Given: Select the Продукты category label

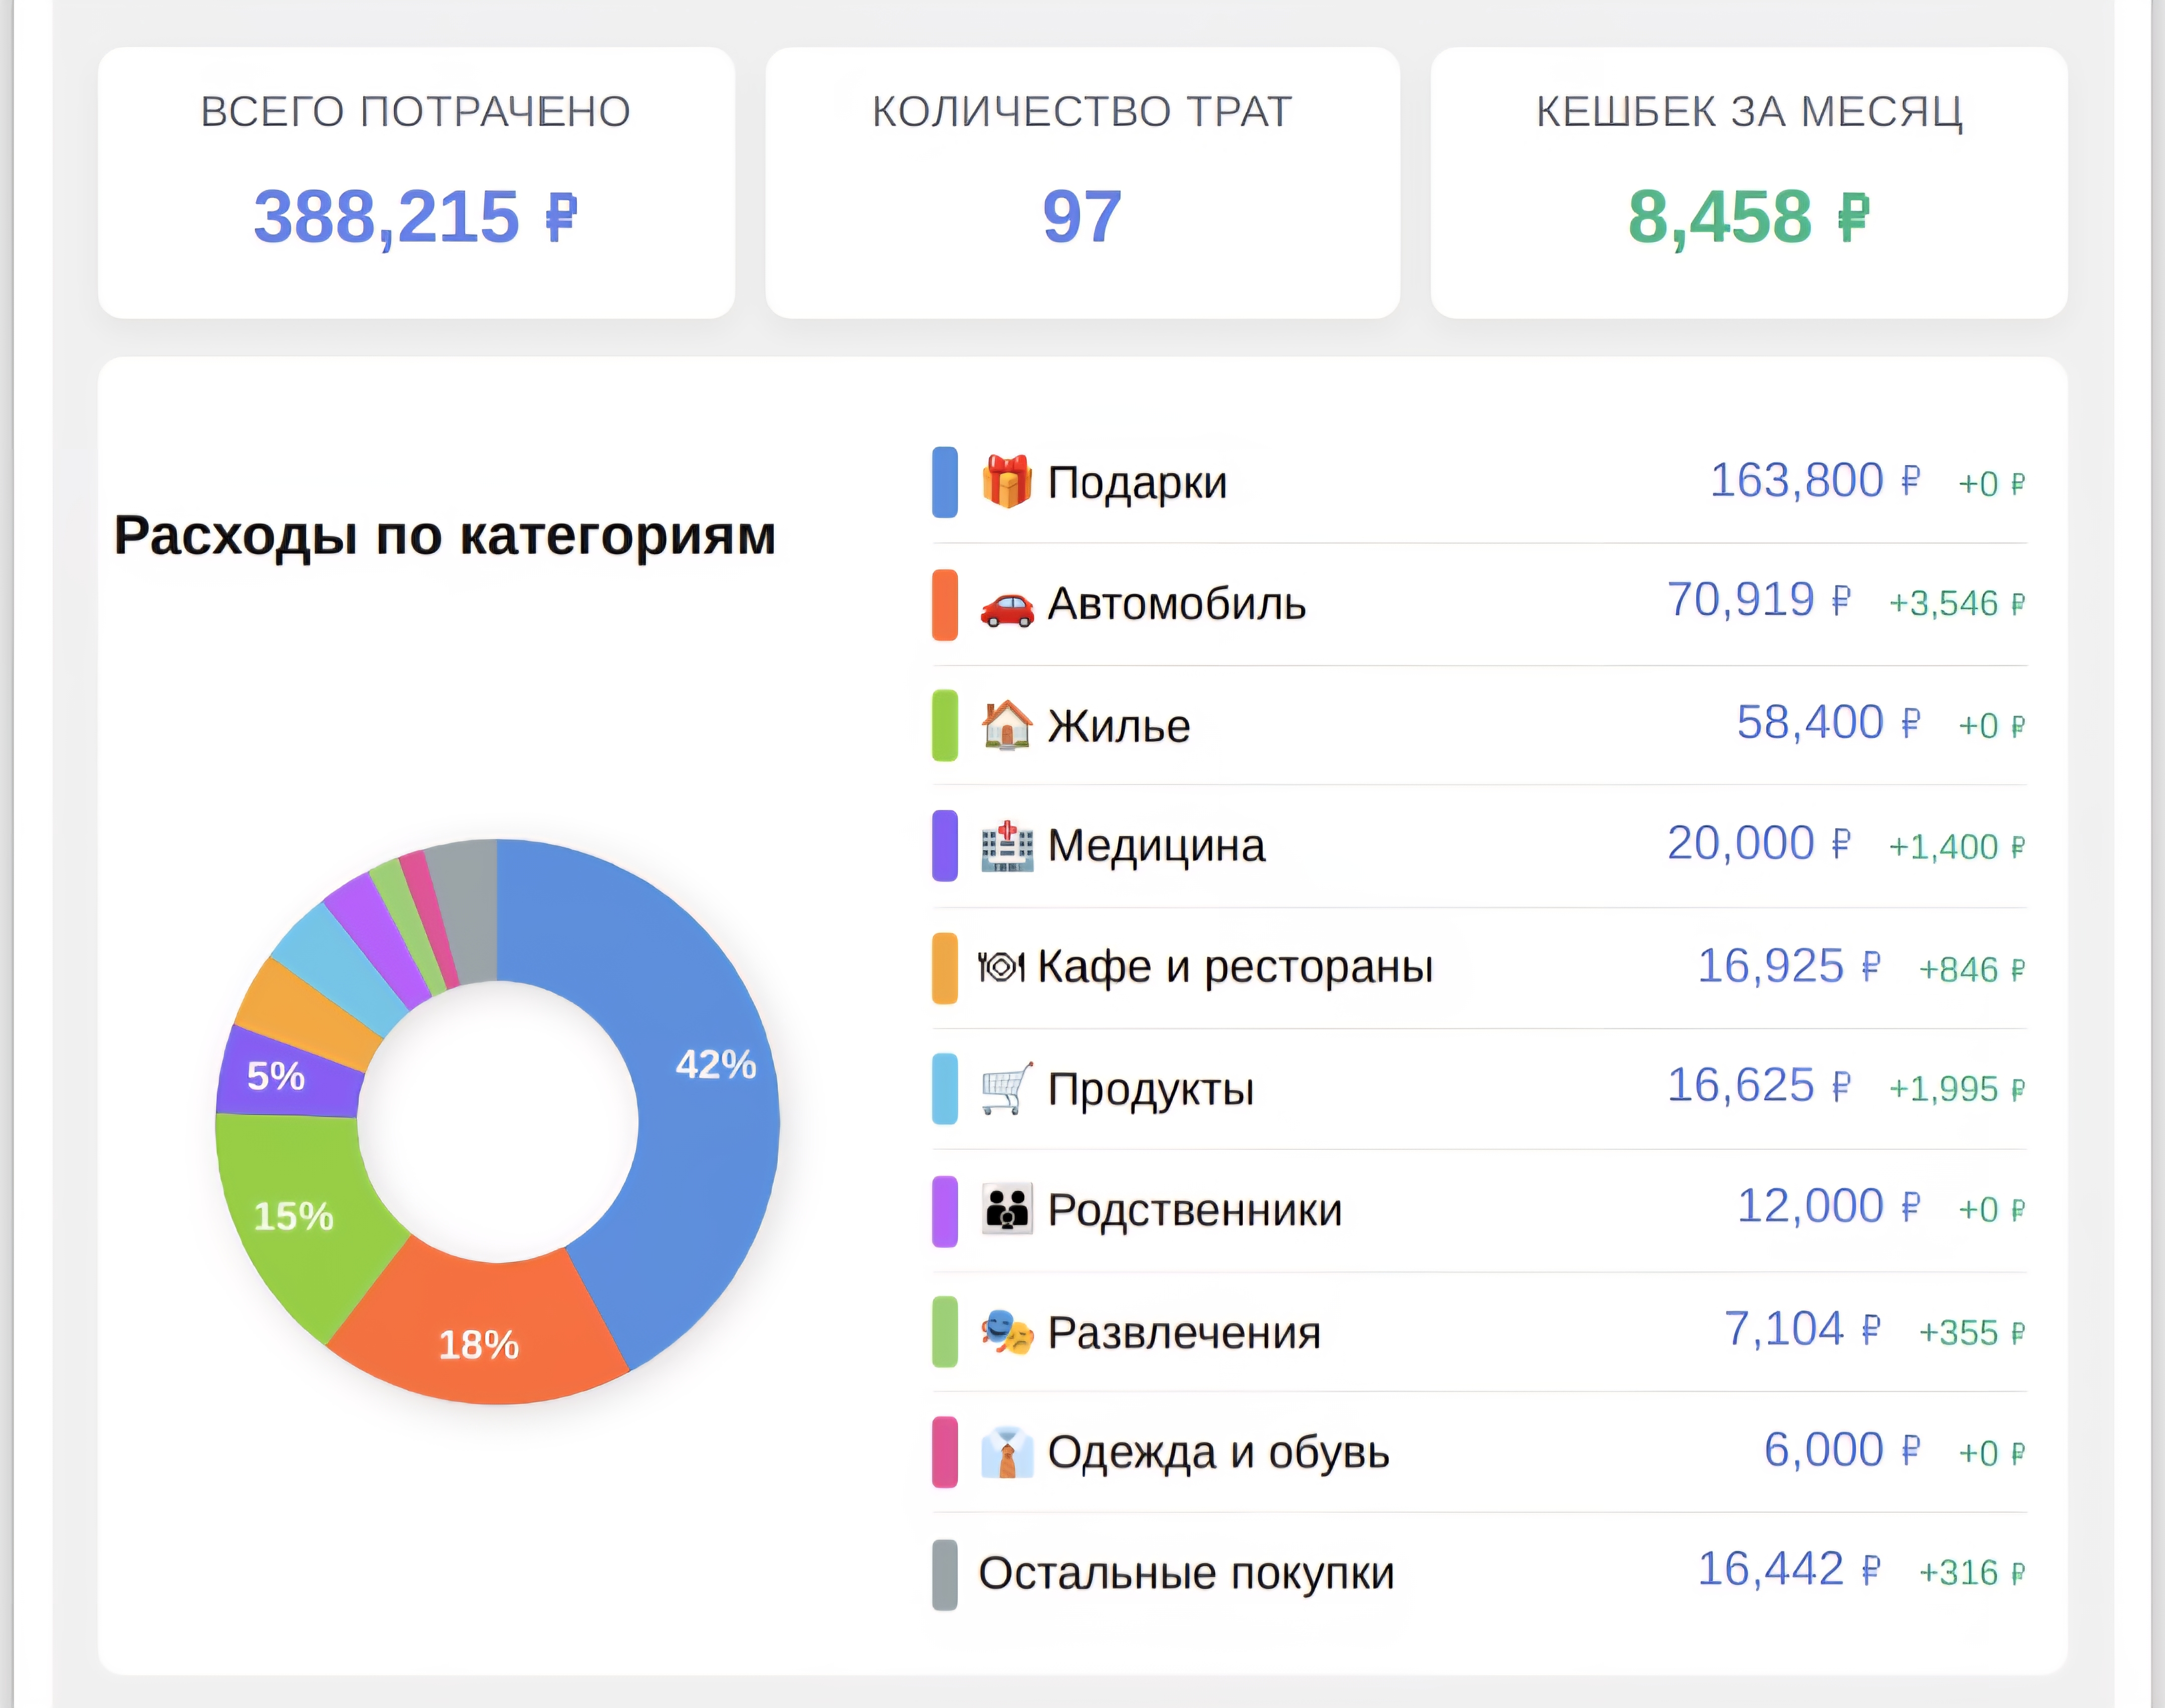Looking at the screenshot, I should click(1151, 1089).
